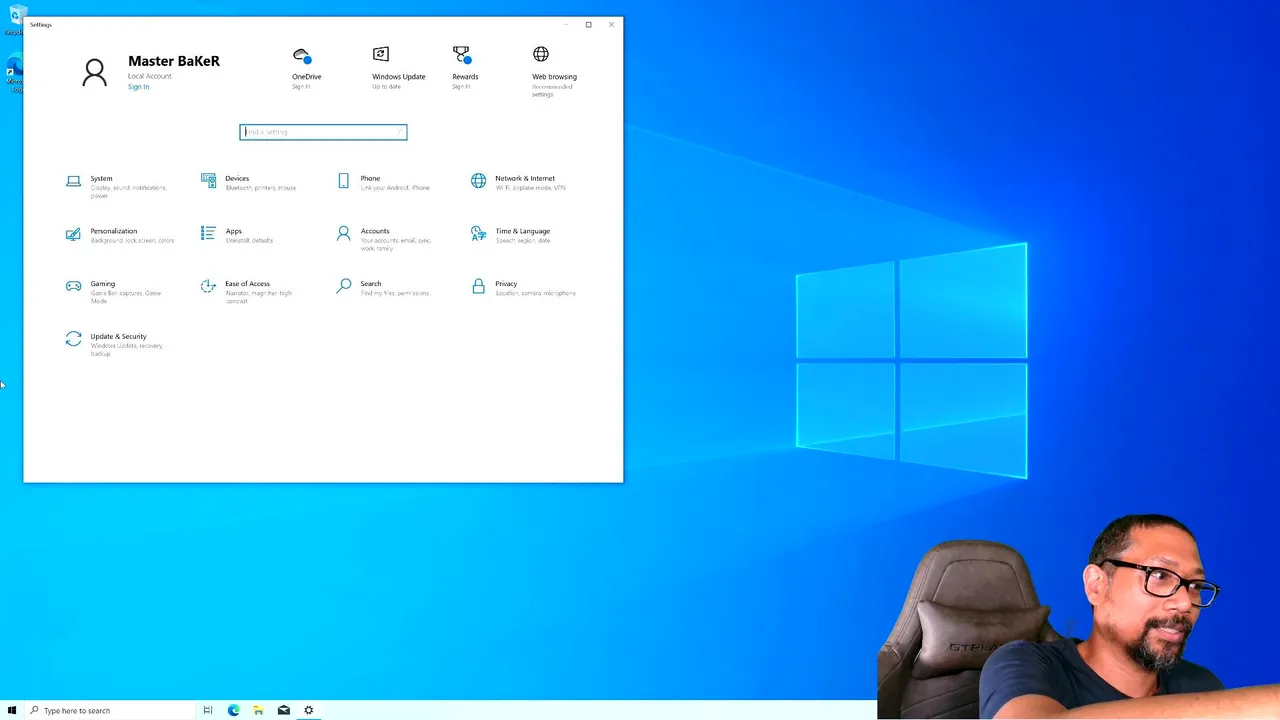Viewport: 1280px width, 720px height.
Task: Open Update & Security settings
Action: tap(116, 344)
